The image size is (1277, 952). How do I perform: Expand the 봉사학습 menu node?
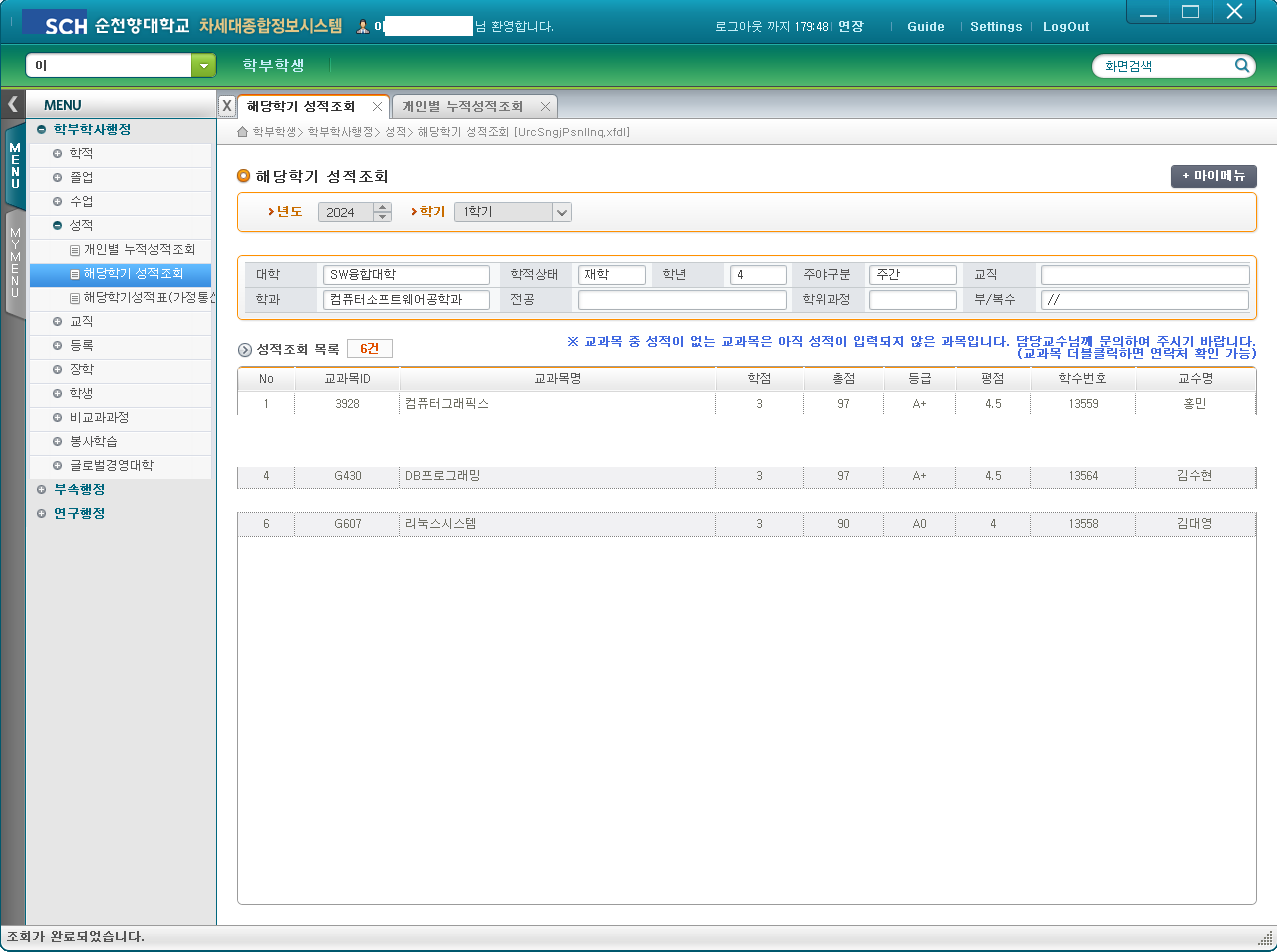[x=57, y=441]
